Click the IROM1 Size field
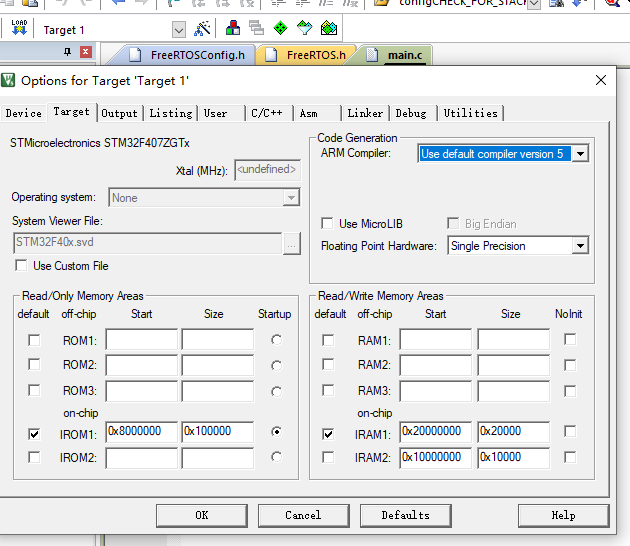630x546 pixels. pyautogui.click(x=217, y=432)
